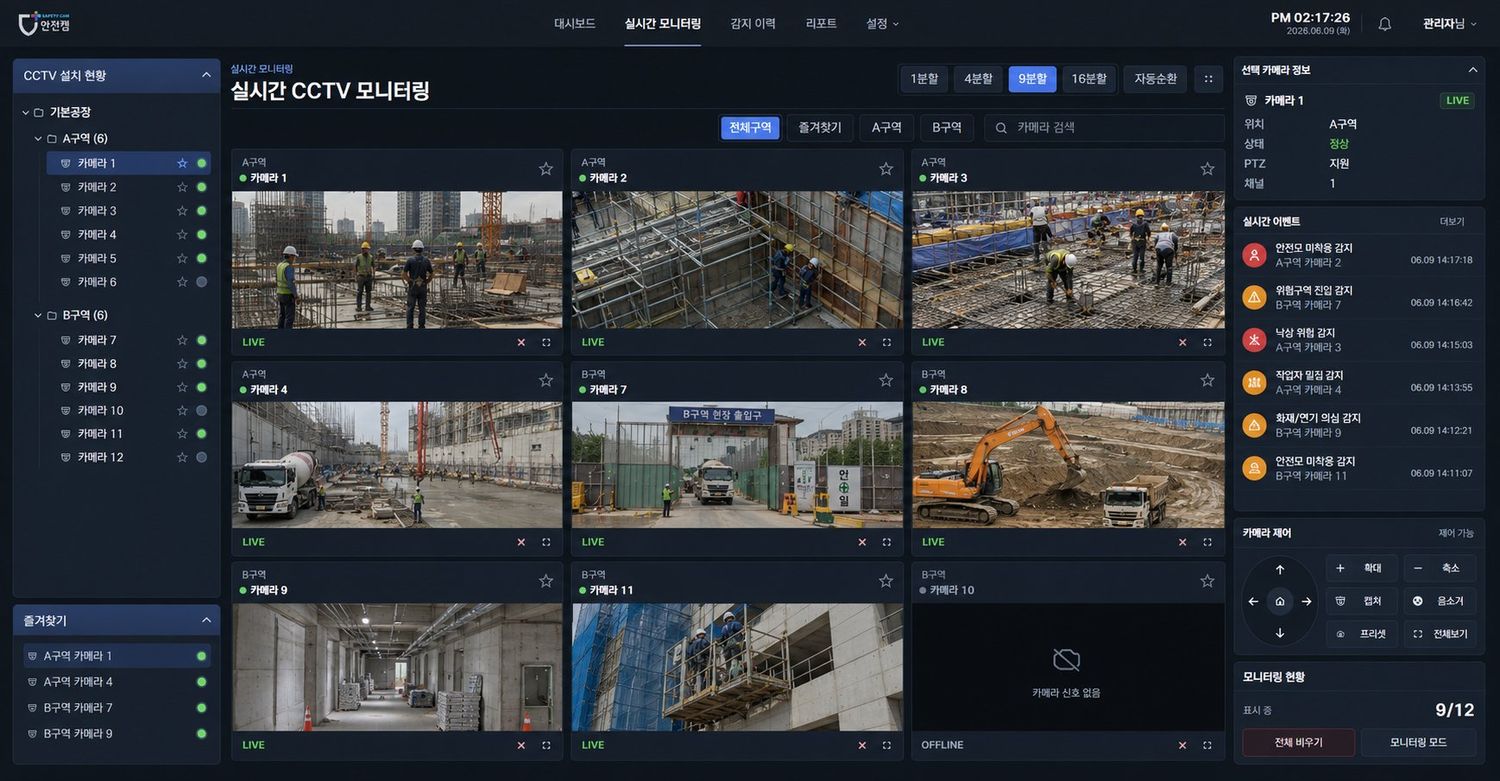Open the 안전모 미착용 감지 event for 카메라 2
Viewport: 1500px width, 781px height.
(1359, 255)
